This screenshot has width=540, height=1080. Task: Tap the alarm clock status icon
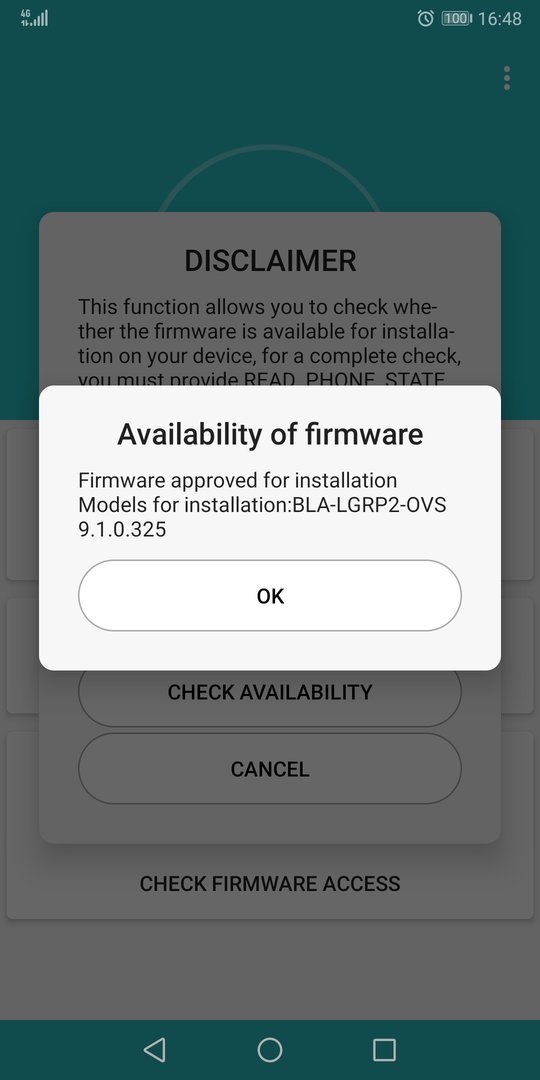click(x=425, y=19)
